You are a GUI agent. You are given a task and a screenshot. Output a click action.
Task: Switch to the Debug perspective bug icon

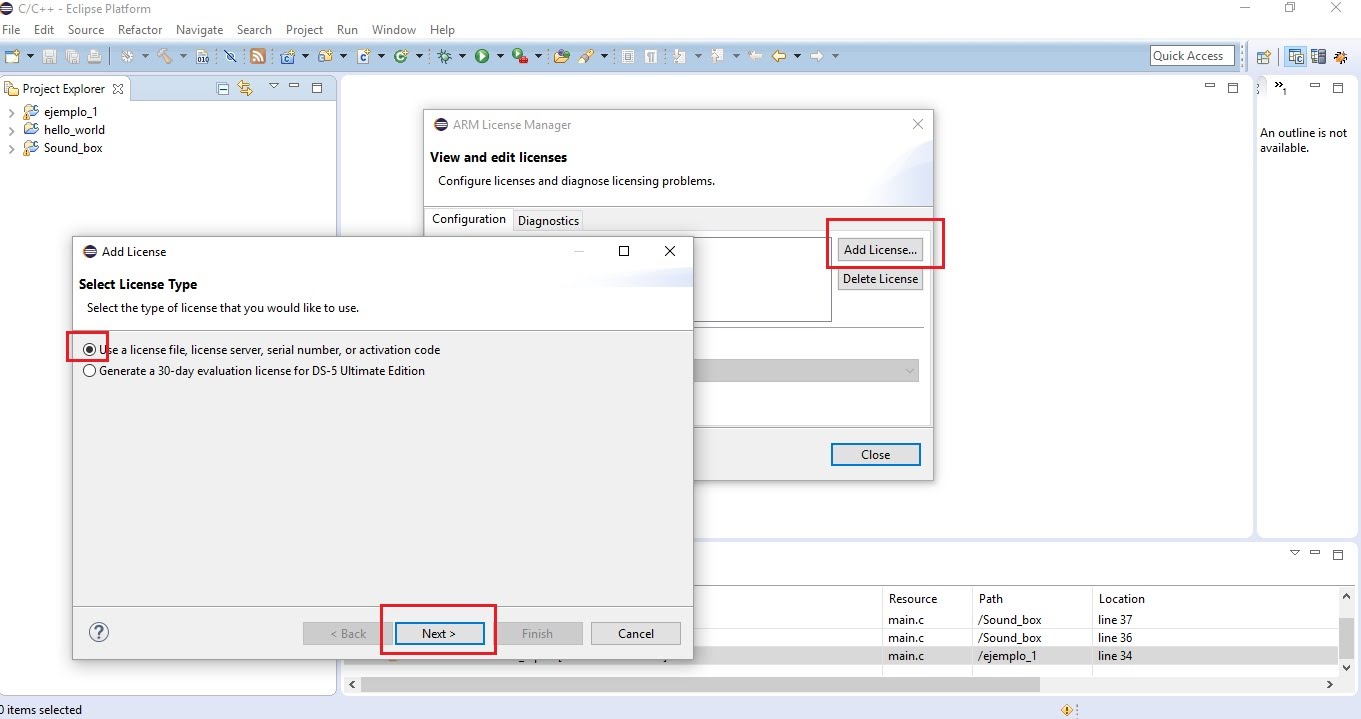(x=1341, y=57)
